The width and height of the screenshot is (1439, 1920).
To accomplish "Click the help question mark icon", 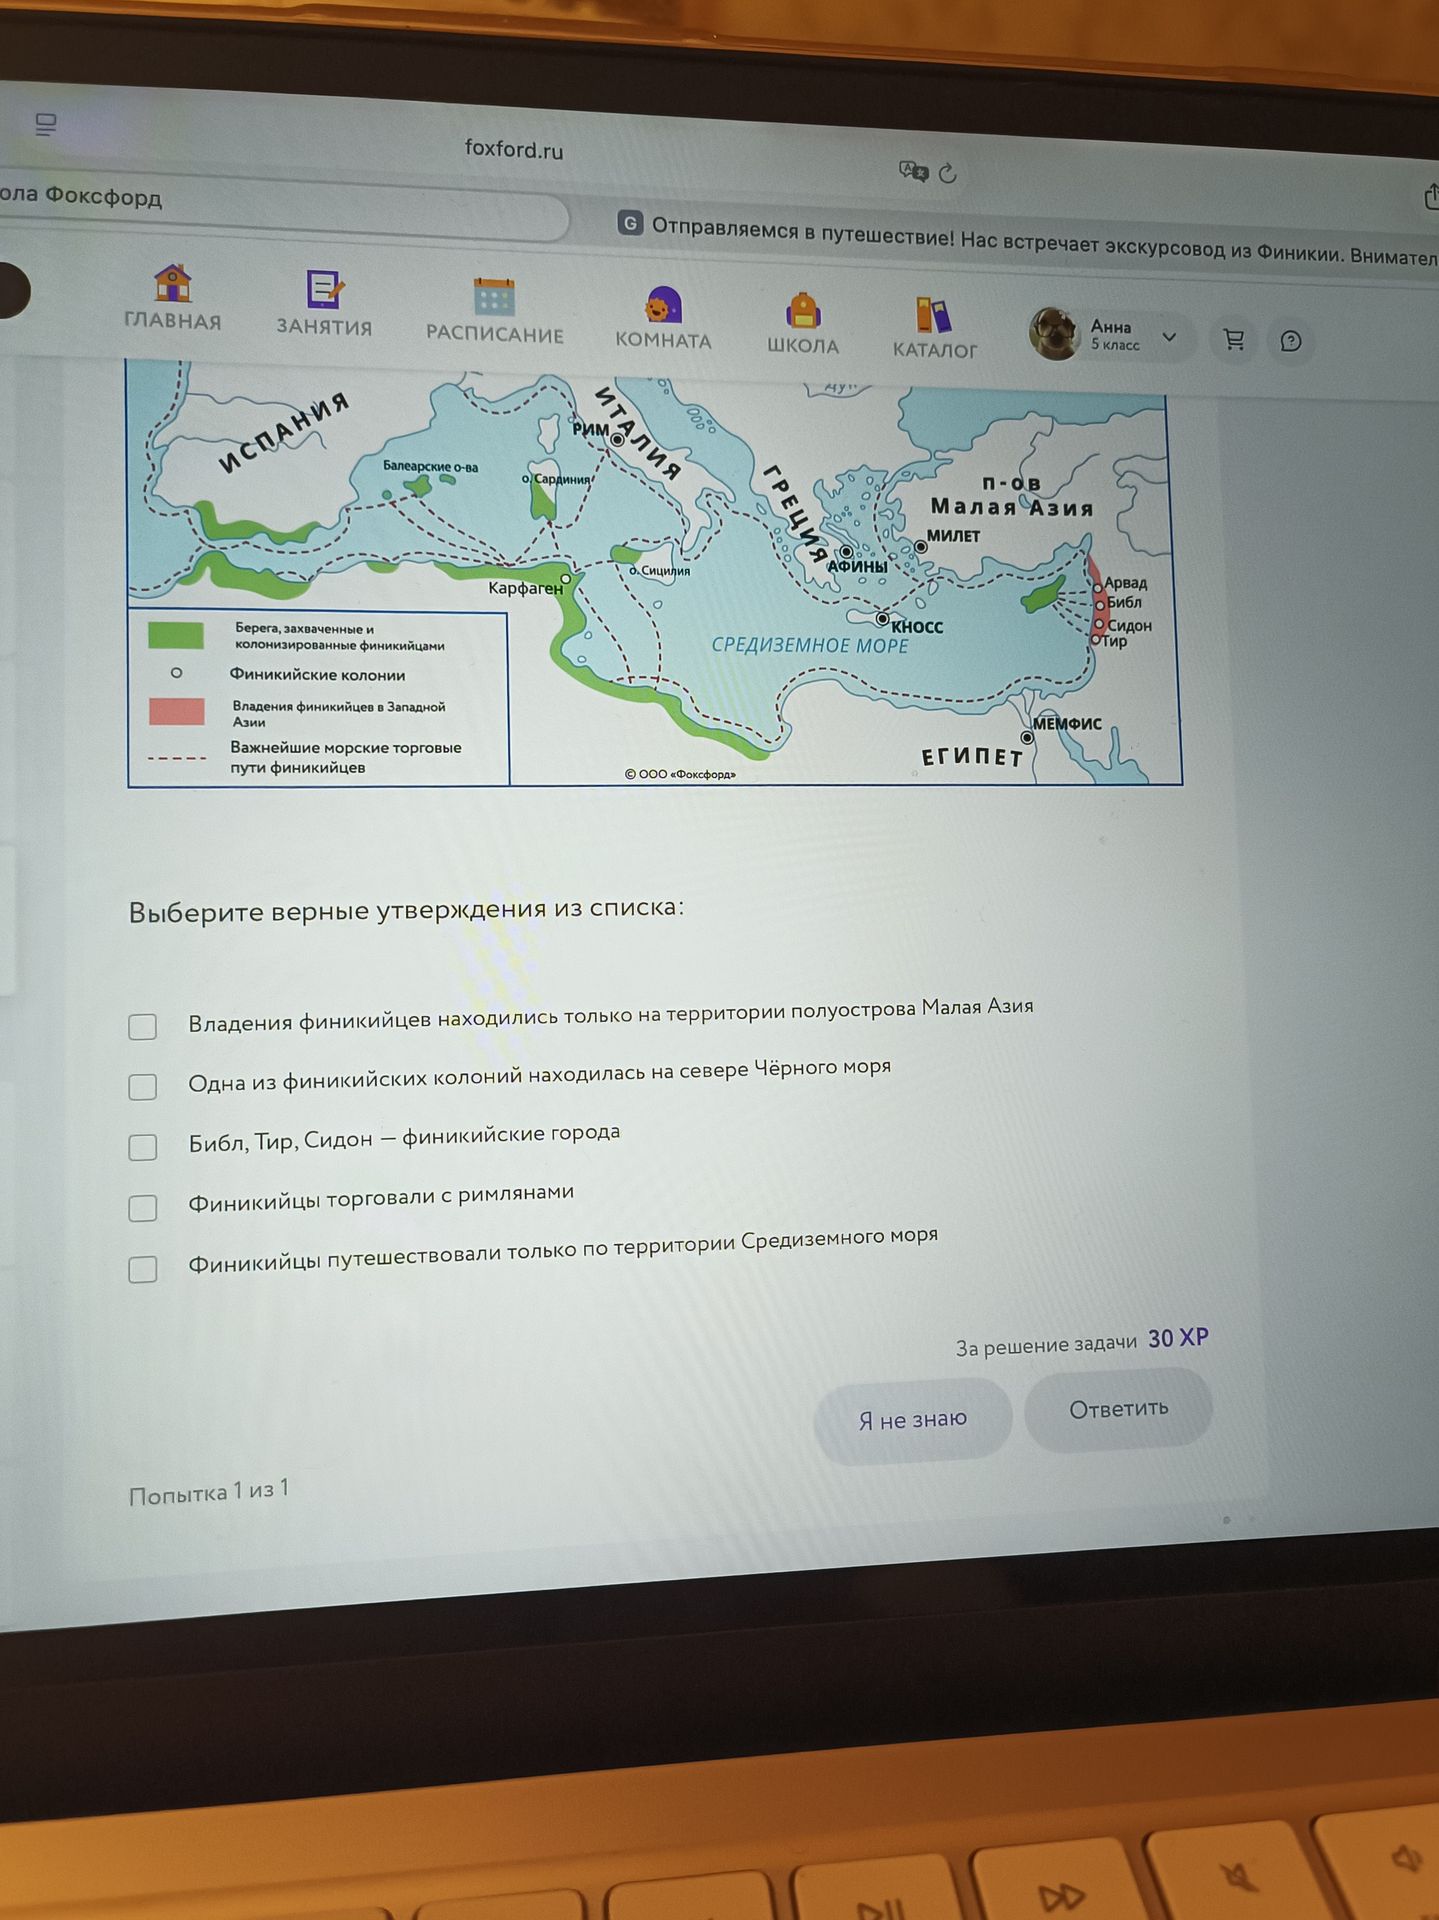I will point(1291,342).
